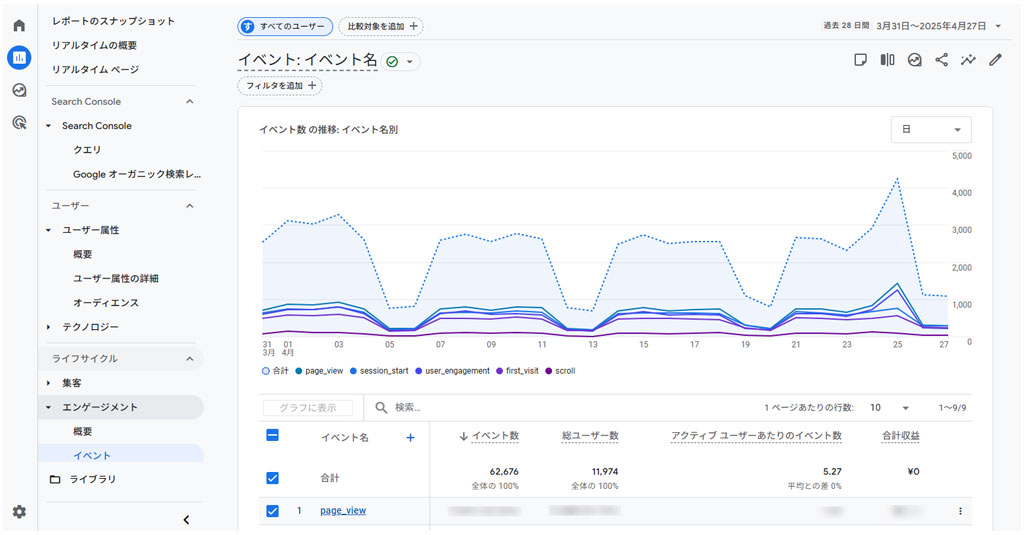Open the Explore icon in left rail

(x=20, y=90)
